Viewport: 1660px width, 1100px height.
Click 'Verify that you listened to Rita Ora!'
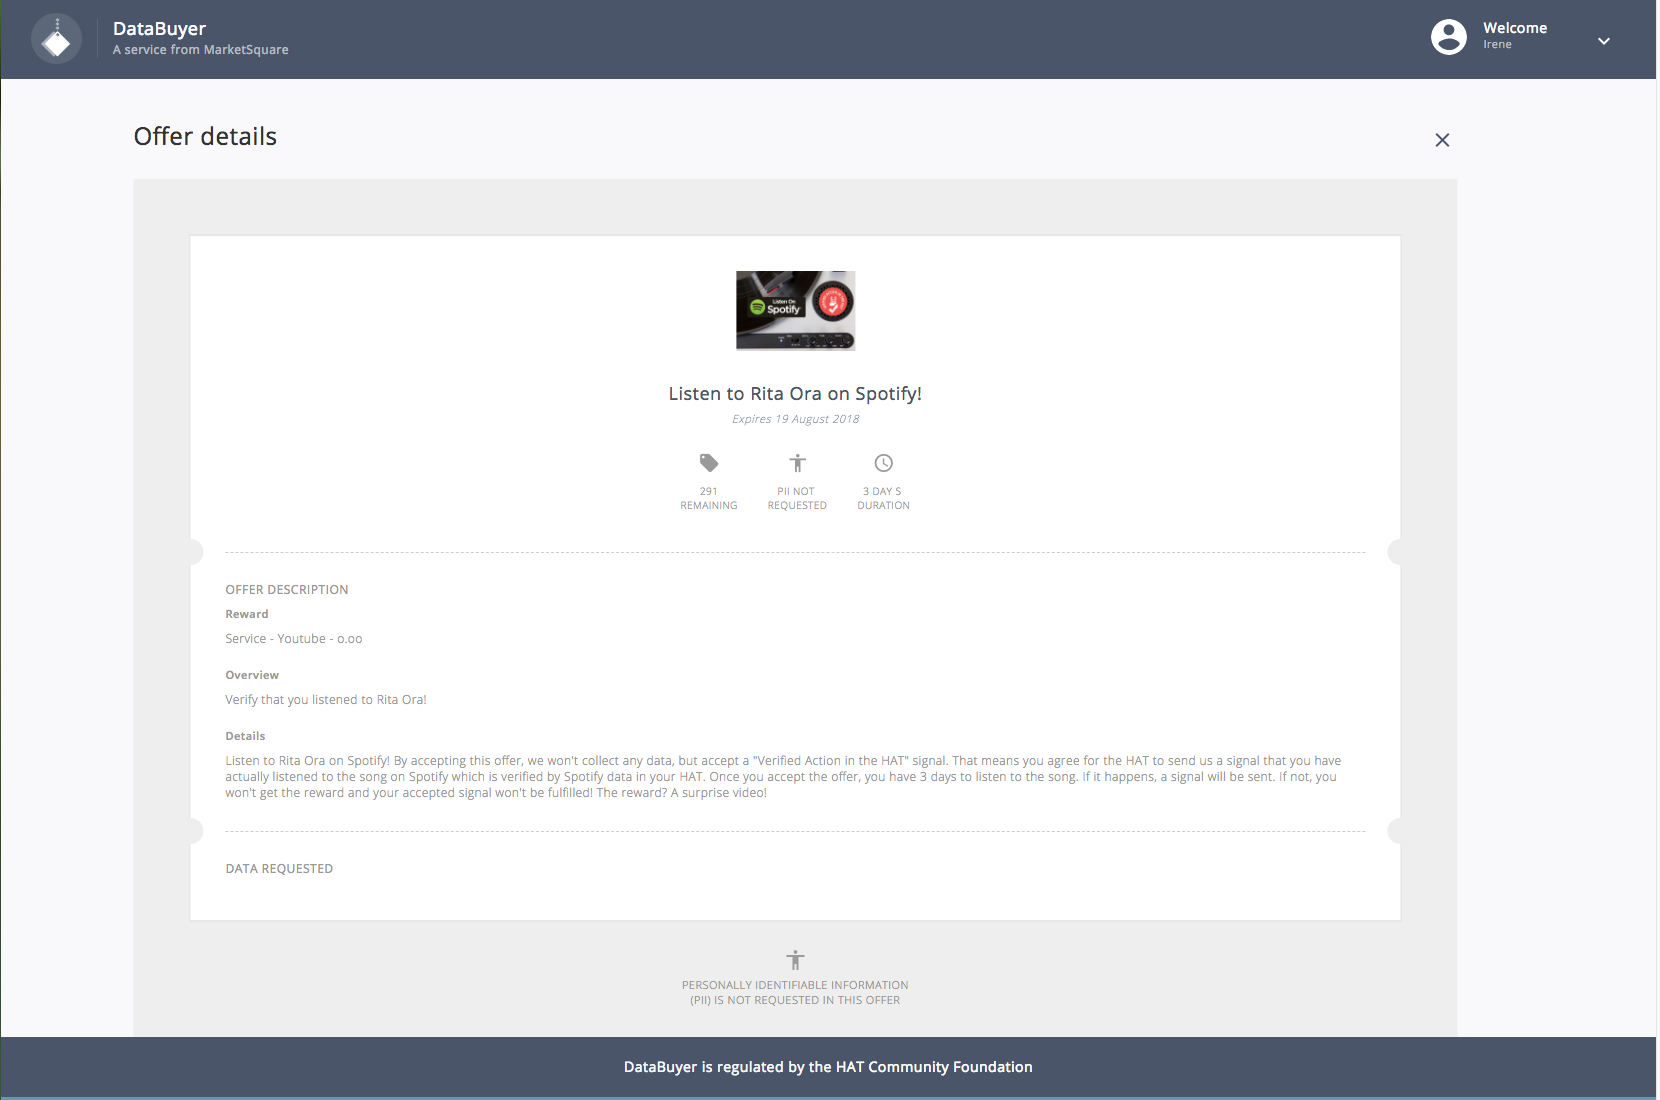tap(326, 700)
